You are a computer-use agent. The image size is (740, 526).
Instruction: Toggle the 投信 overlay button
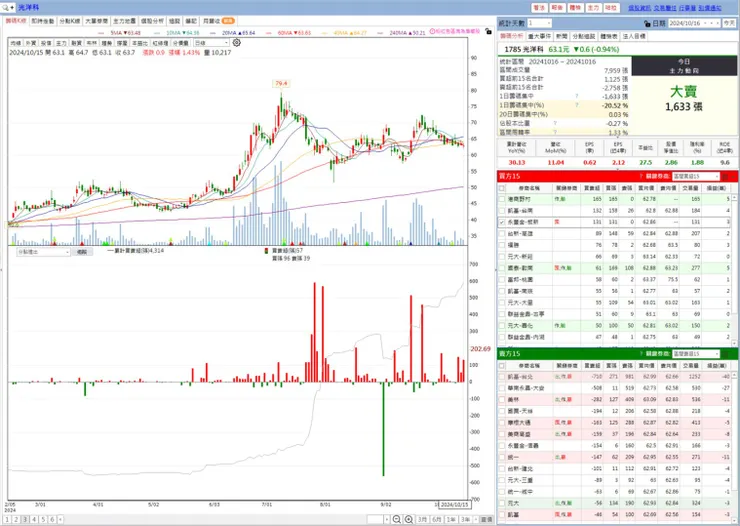coord(46,43)
